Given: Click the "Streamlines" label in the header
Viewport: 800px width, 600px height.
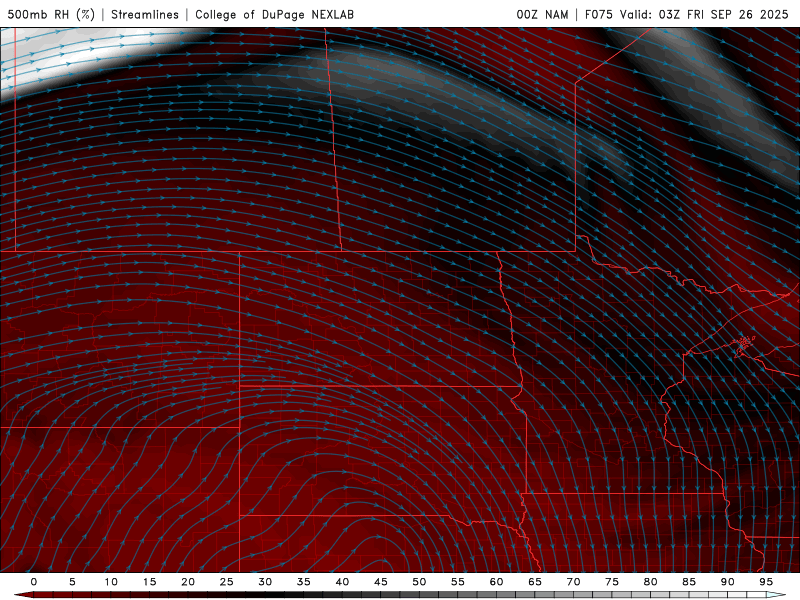Looking at the screenshot, I should pyautogui.click(x=145, y=14).
